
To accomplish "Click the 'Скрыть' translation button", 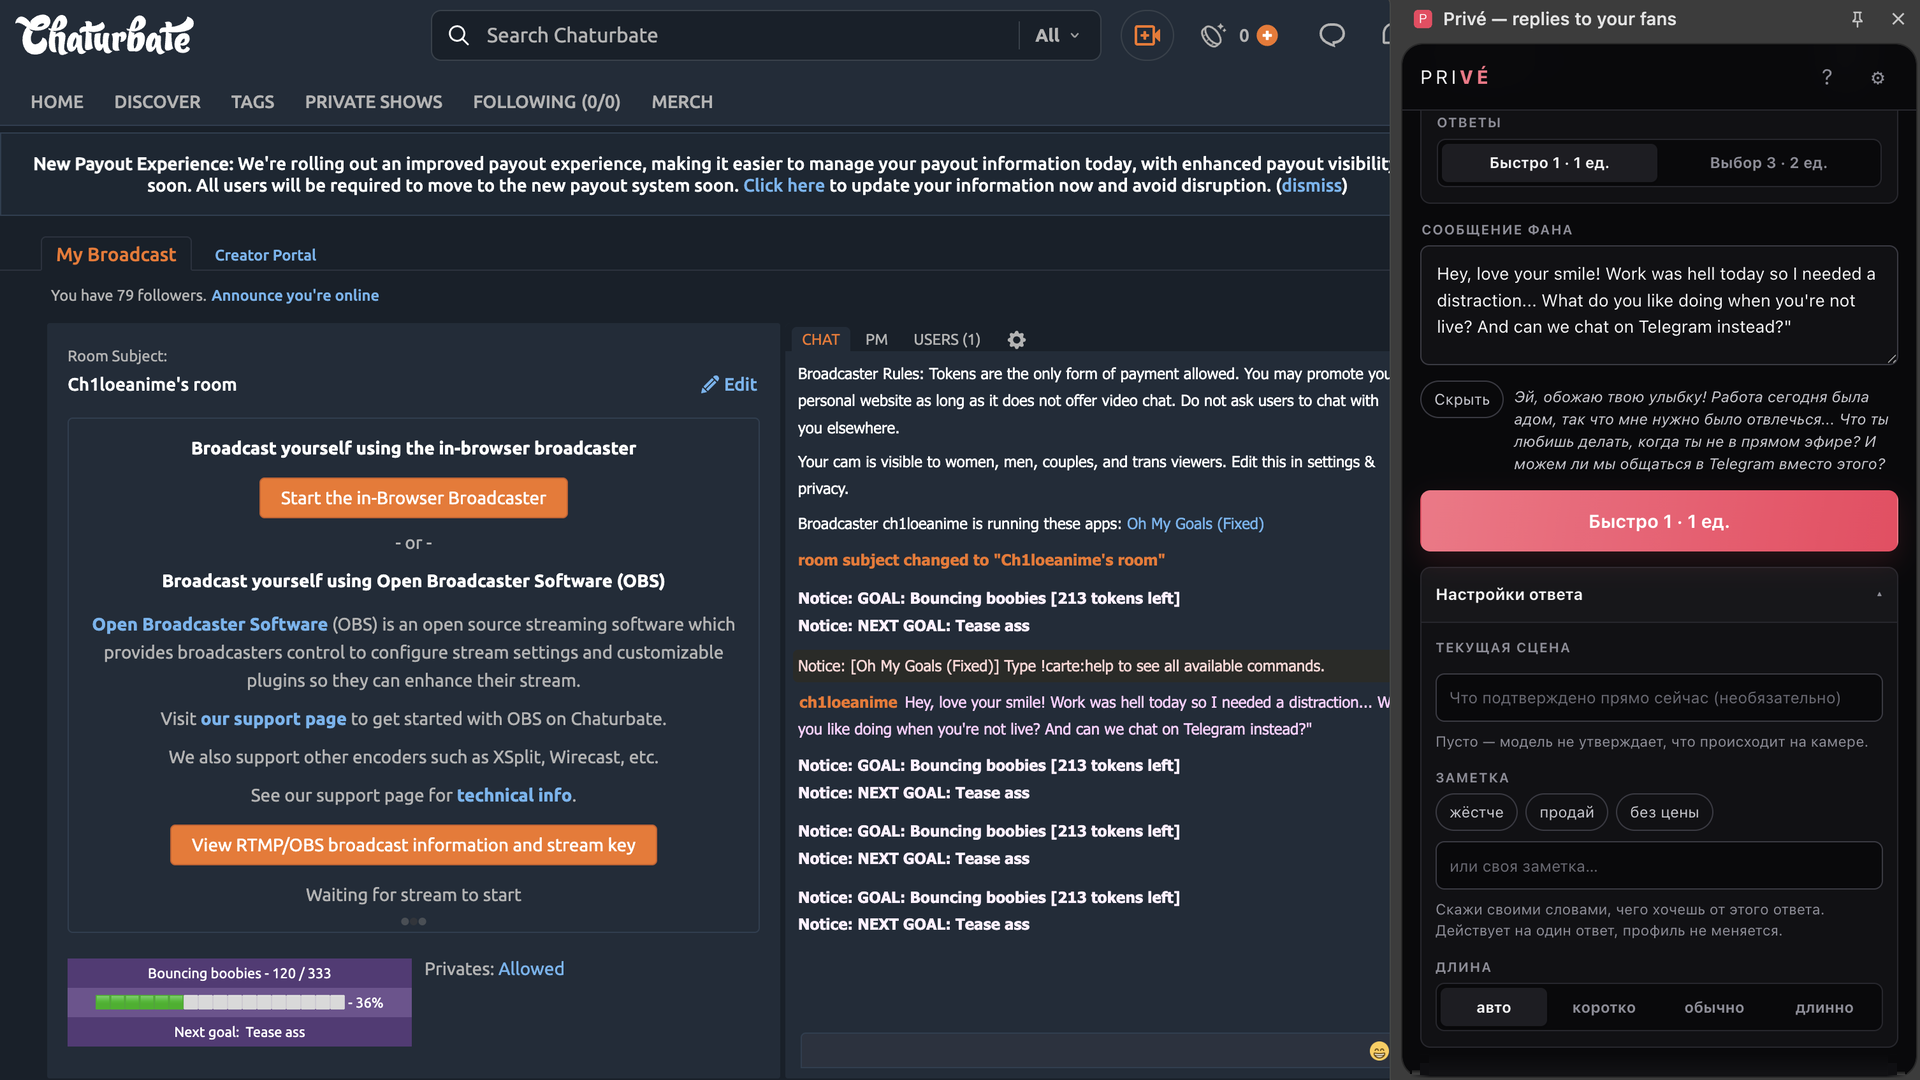I will pos(1462,400).
